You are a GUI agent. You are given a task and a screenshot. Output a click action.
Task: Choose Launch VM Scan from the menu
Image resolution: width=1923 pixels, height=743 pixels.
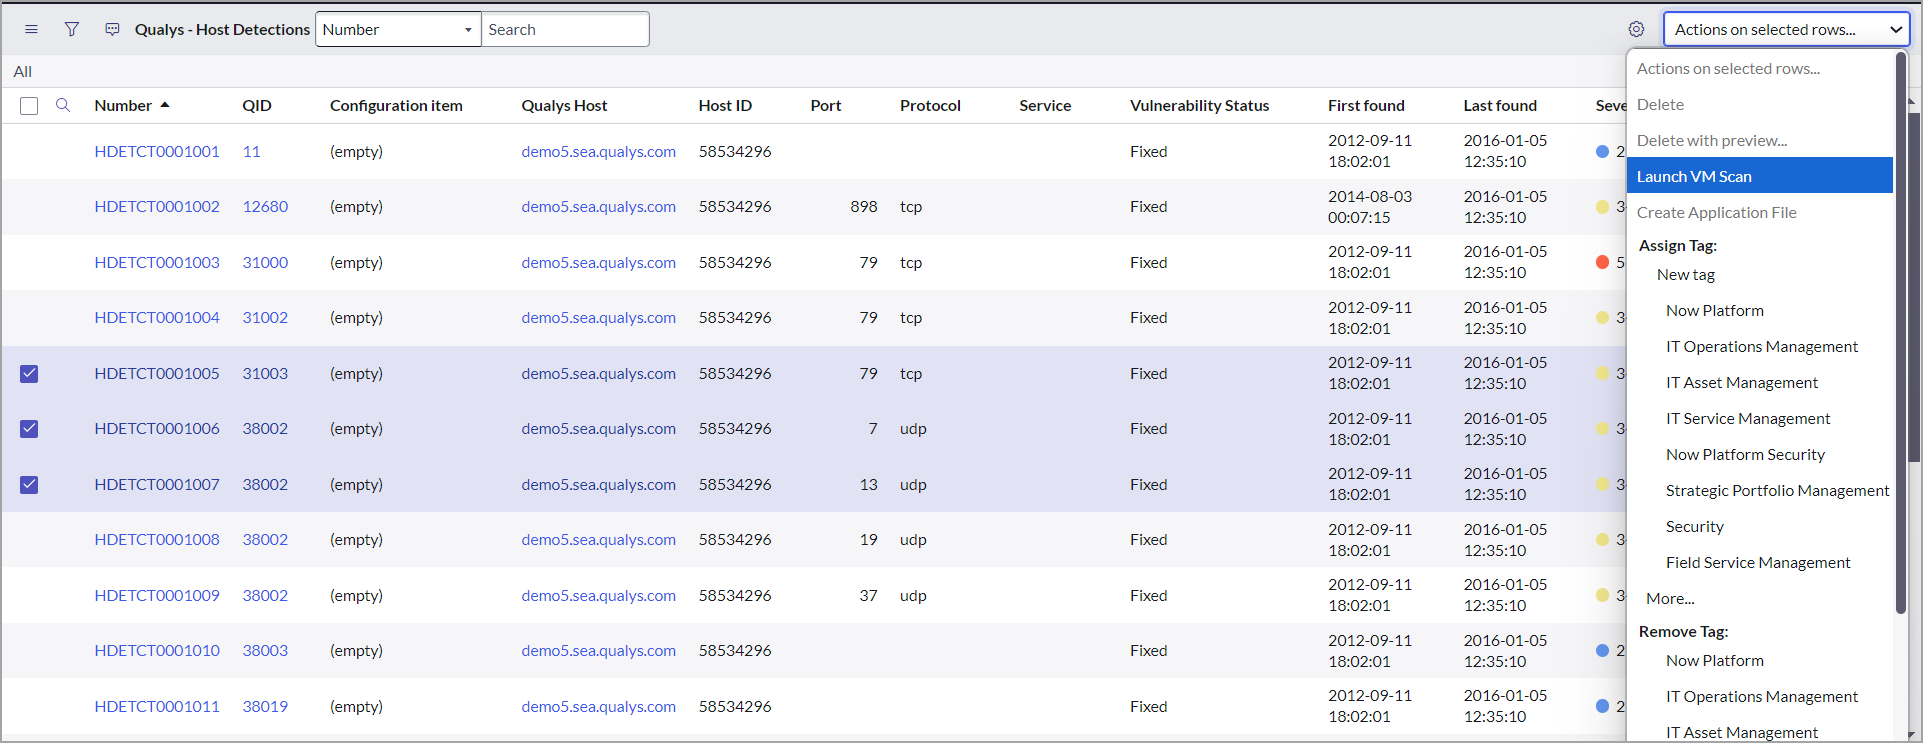pyautogui.click(x=1760, y=176)
